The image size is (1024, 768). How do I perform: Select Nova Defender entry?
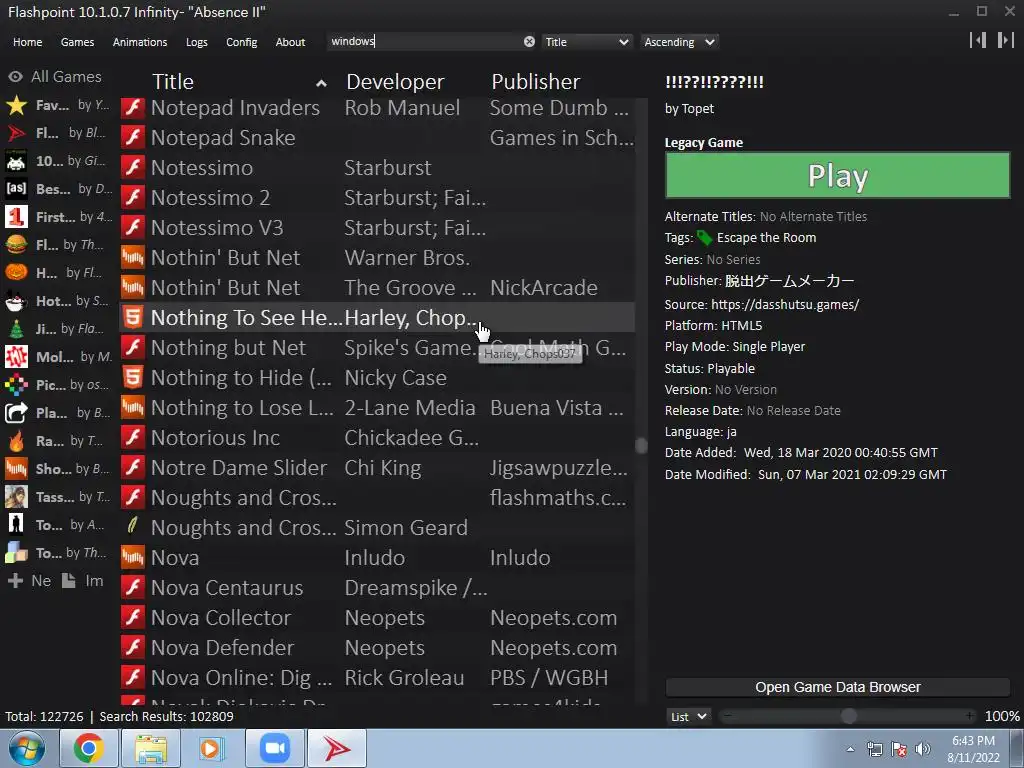pos(377,648)
